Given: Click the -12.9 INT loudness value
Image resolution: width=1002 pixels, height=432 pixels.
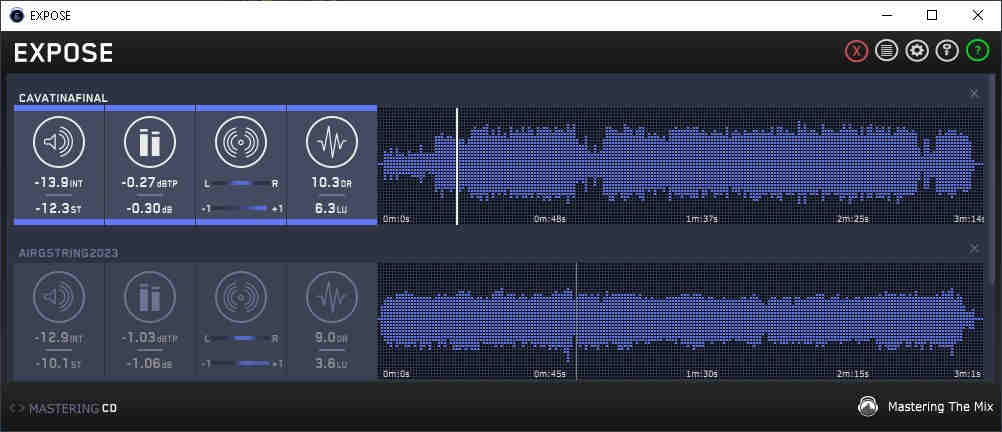Looking at the screenshot, I should (x=59, y=338).
